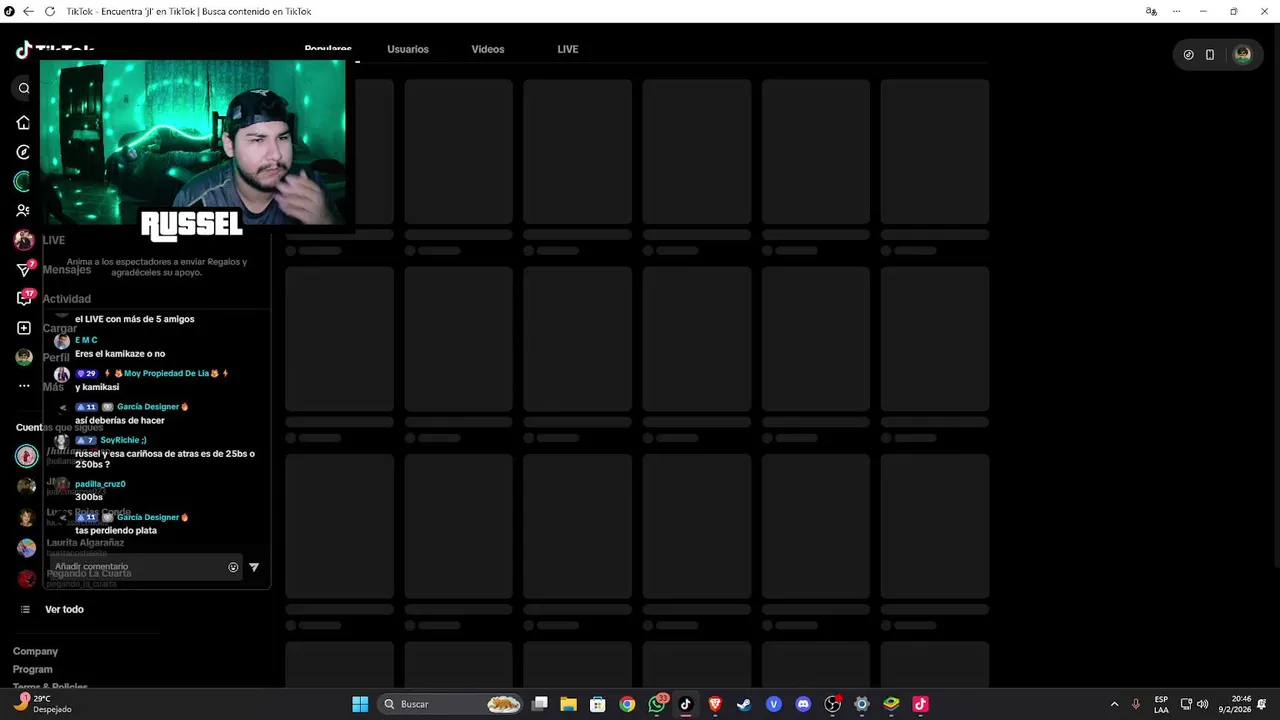The image size is (1280, 720).
Task: Click the translate page icon in title bar
Action: point(1151,11)
